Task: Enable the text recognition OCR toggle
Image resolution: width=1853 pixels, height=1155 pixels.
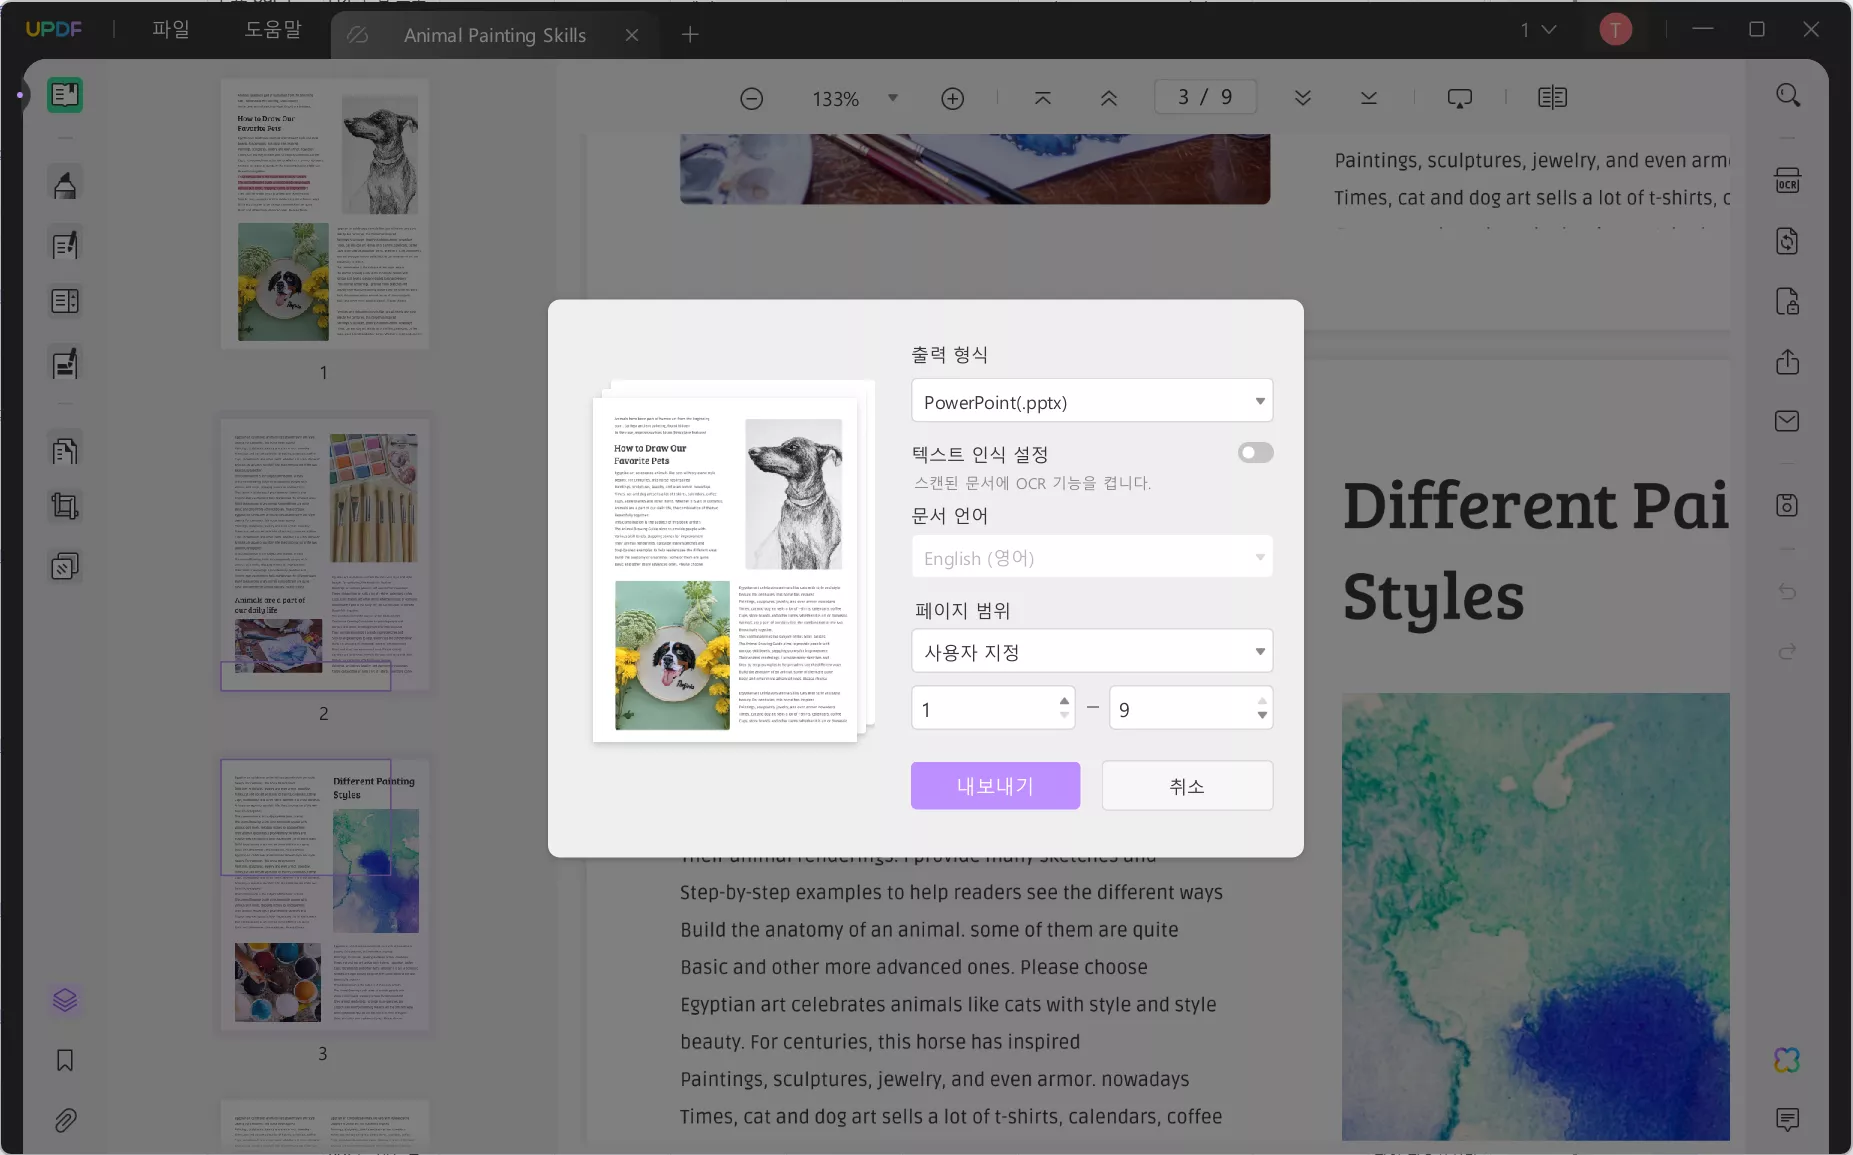Action: pos(1256,453)
